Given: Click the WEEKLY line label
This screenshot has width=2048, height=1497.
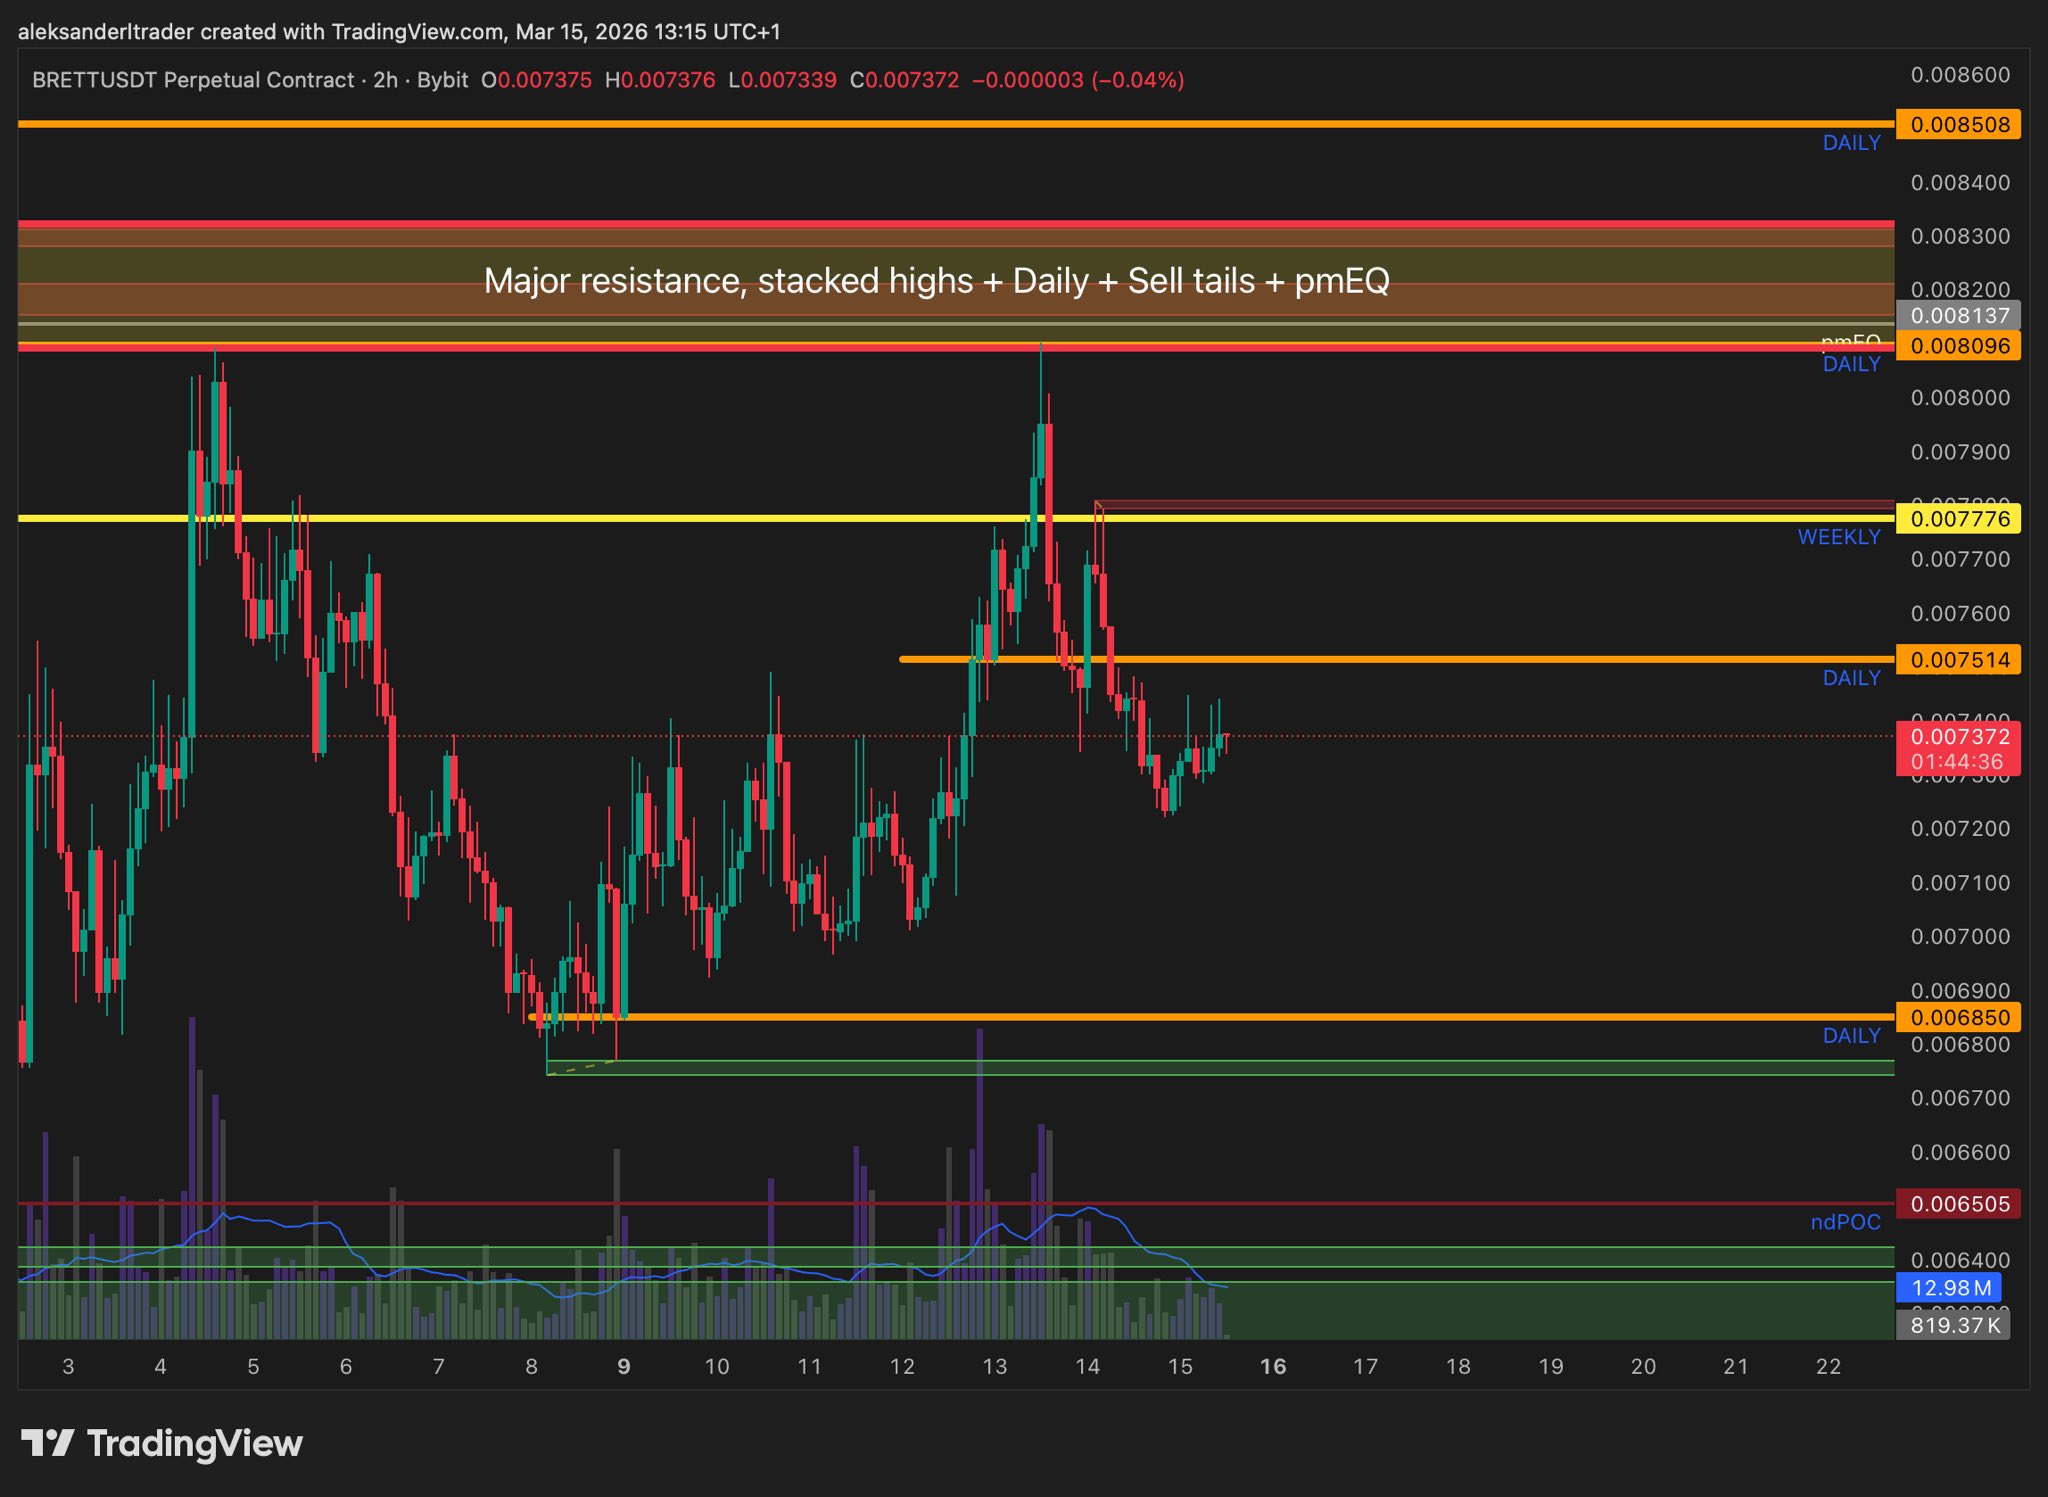Looking at the screenshot, I should [1838, 538].
